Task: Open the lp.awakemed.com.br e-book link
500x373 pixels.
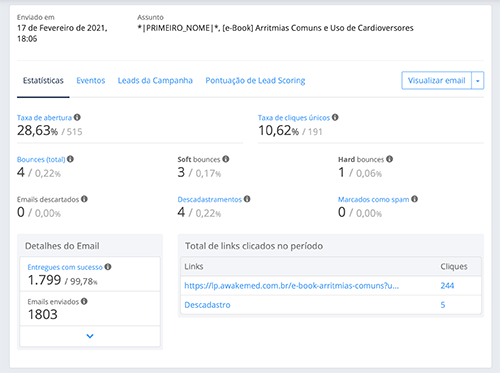Action: [292, 286]
